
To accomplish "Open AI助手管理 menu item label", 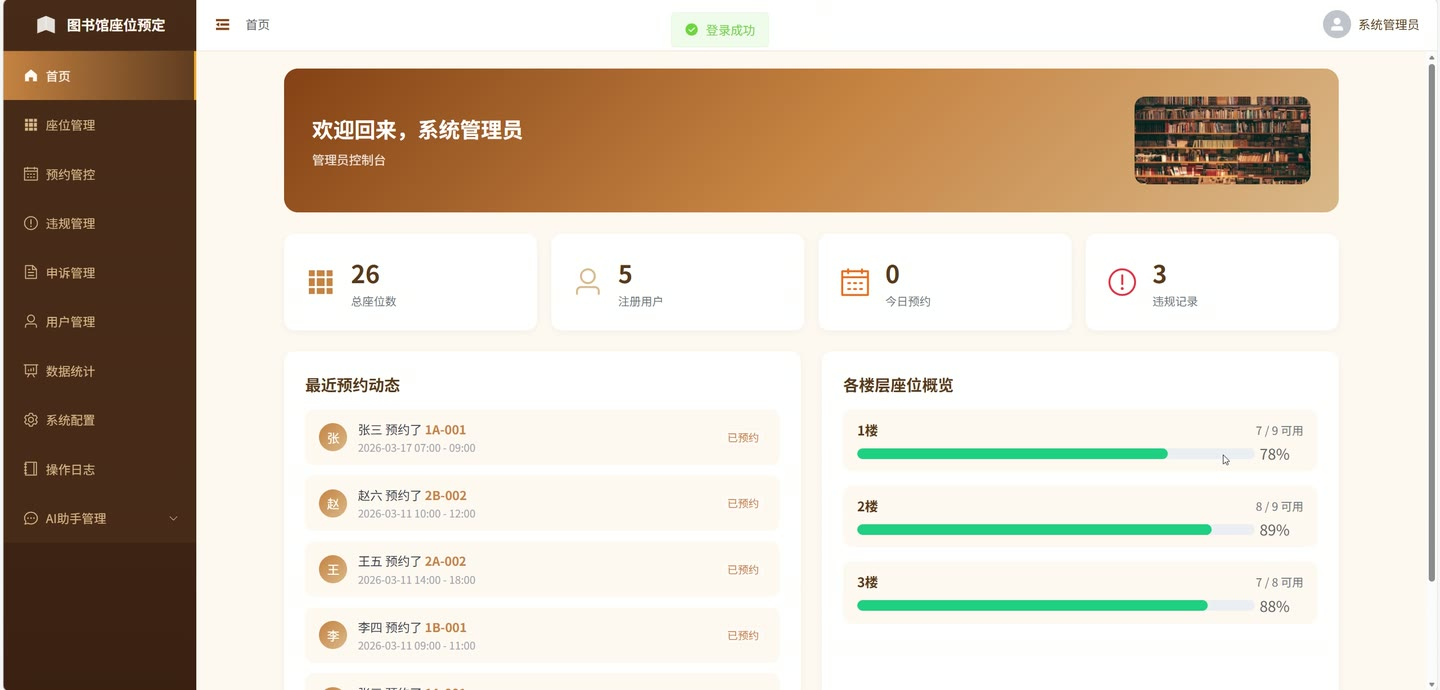I will coord(76,518).
